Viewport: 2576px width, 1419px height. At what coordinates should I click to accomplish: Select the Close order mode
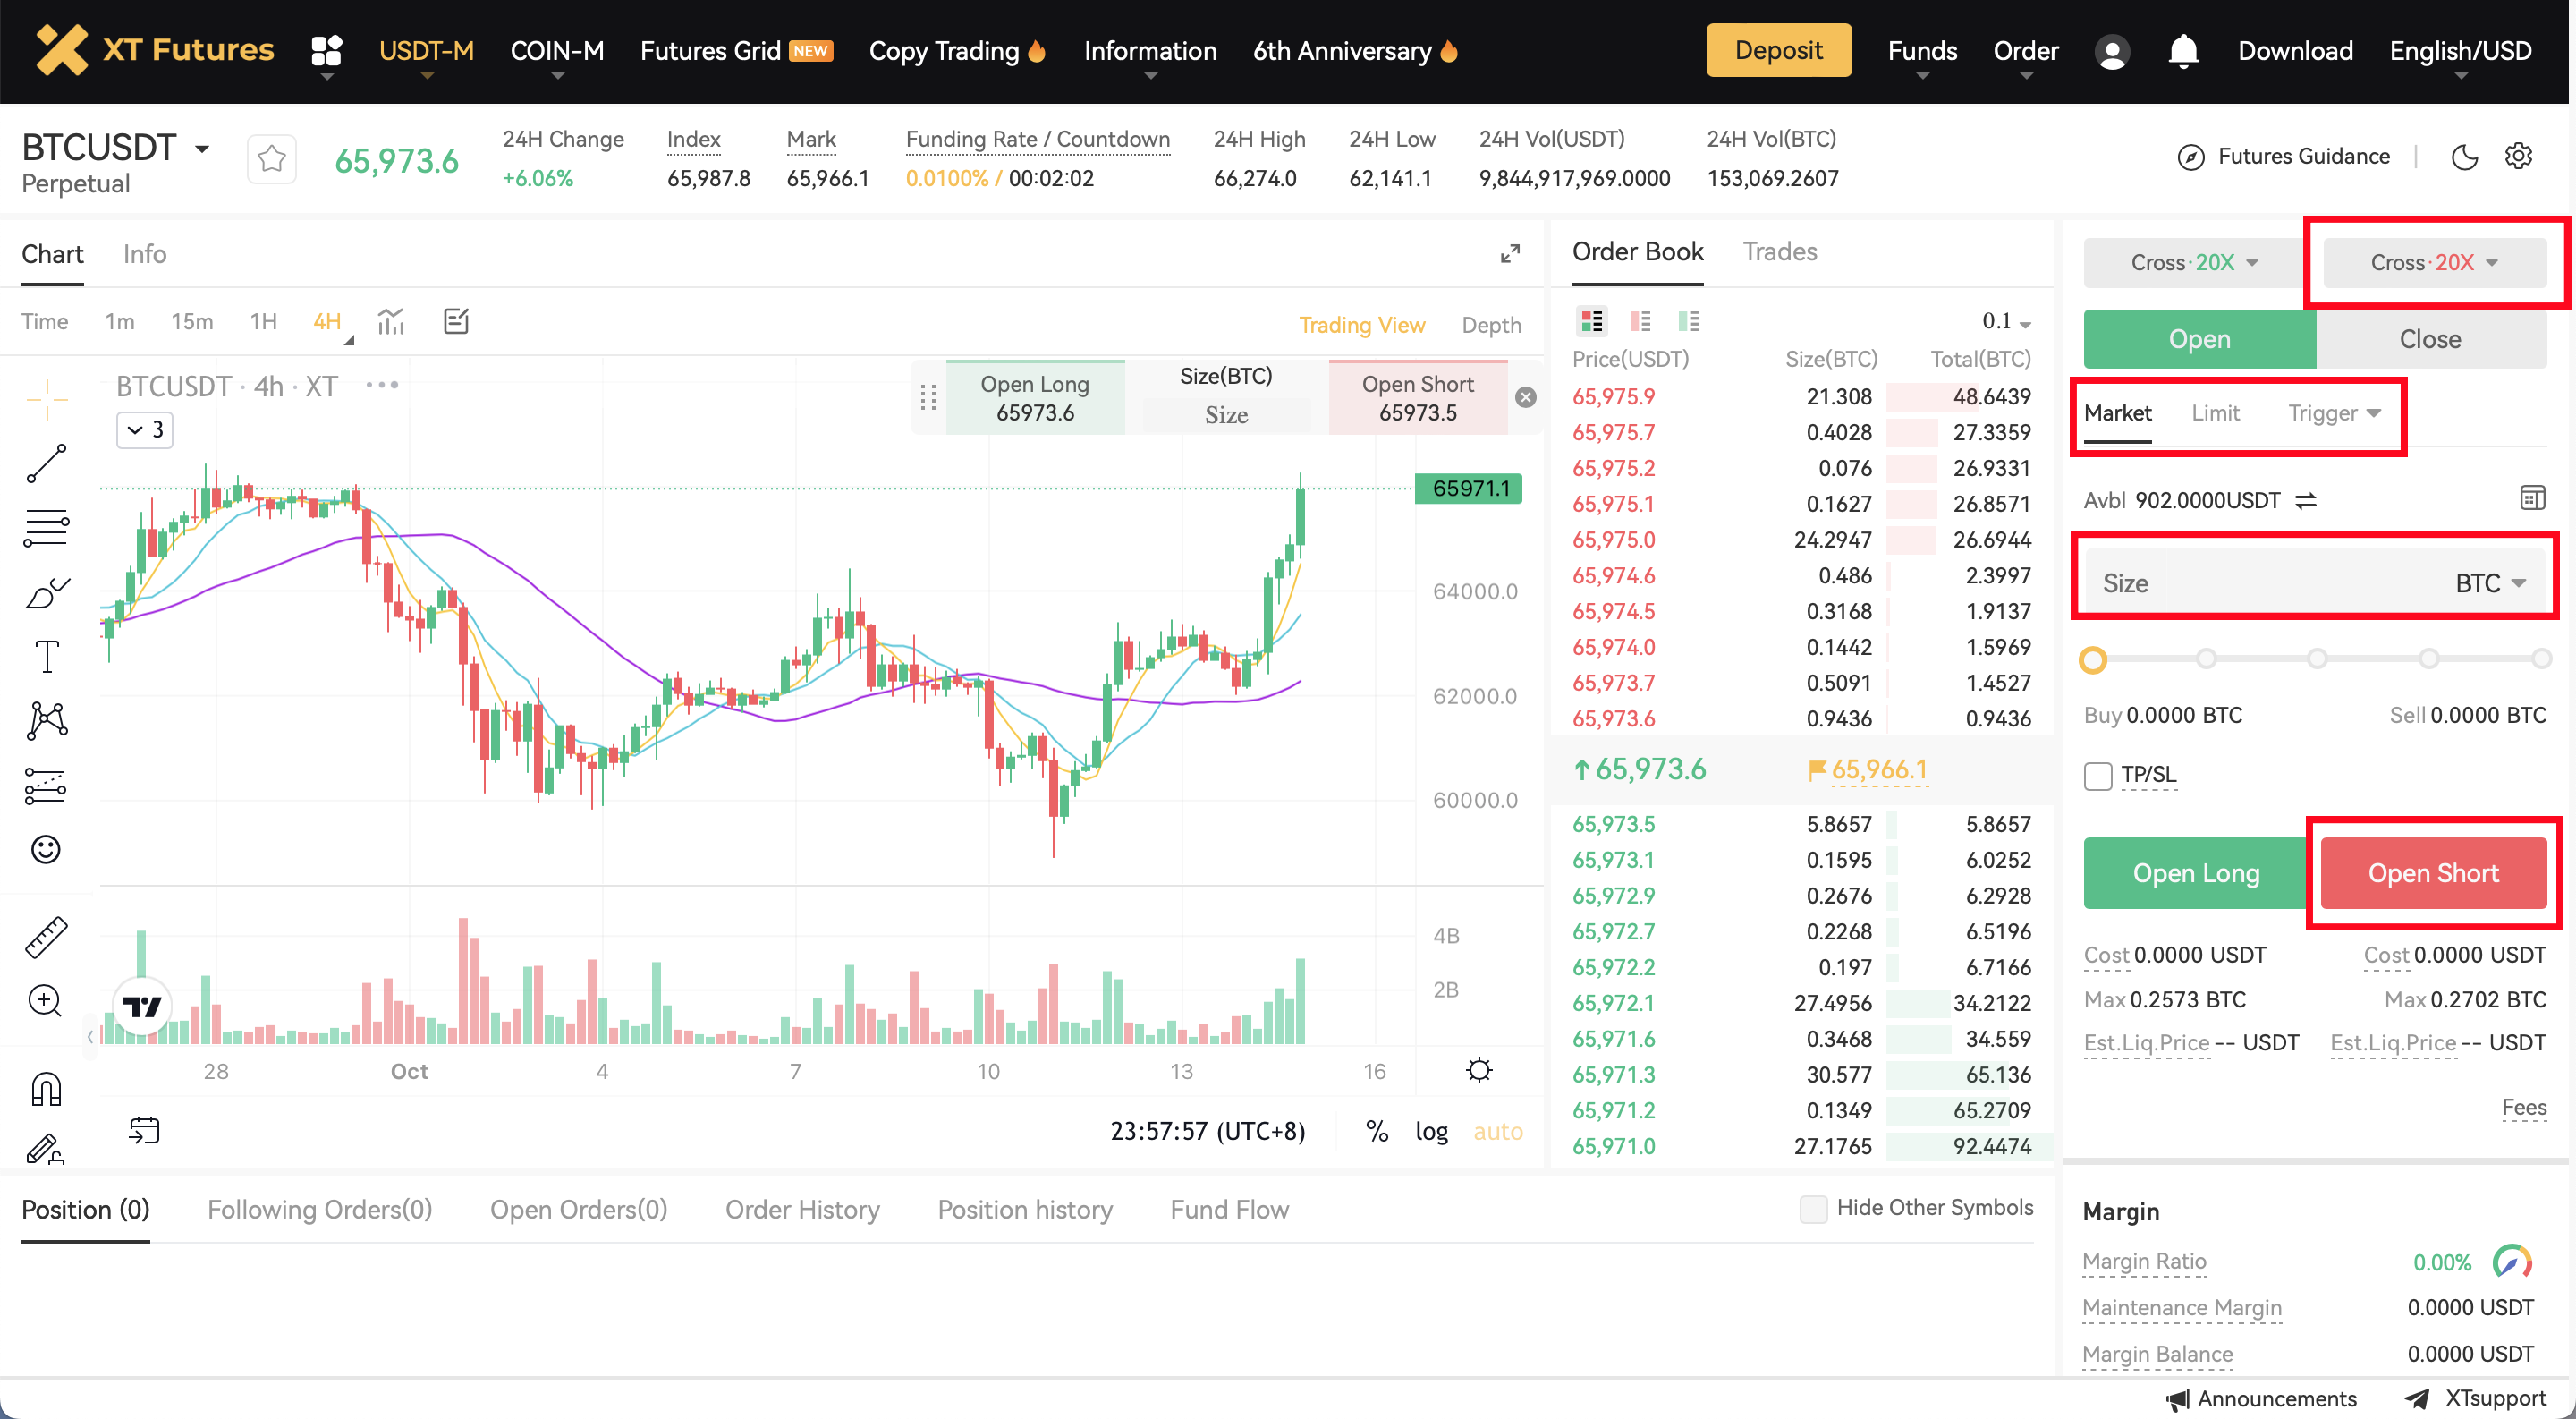tap(2430, 339)
